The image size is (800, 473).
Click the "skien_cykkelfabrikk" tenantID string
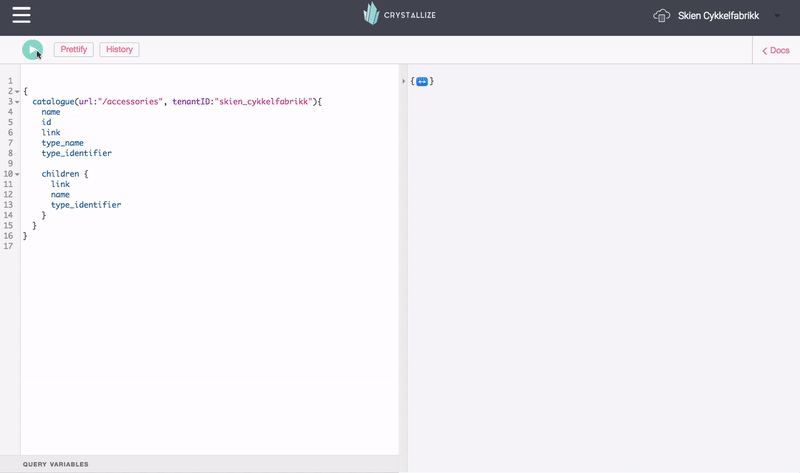[263, 102]
